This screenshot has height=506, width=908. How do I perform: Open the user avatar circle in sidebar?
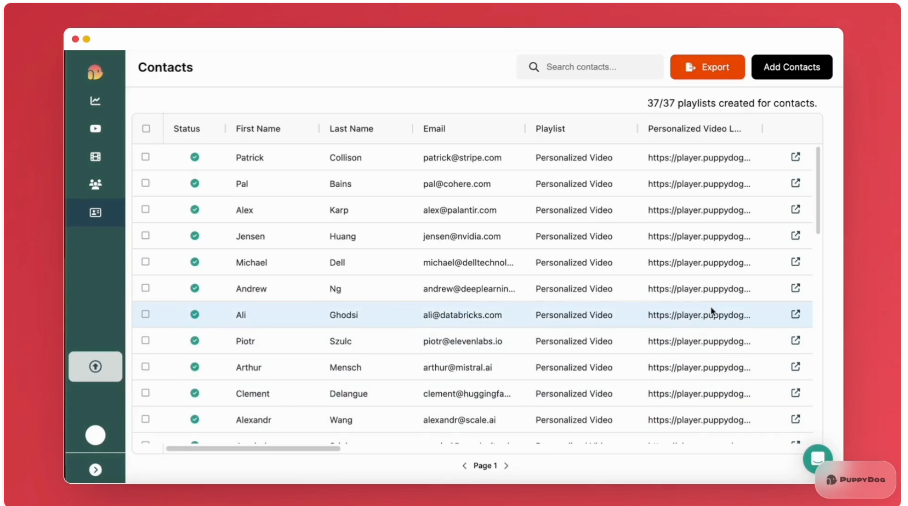tap(95, 435)
